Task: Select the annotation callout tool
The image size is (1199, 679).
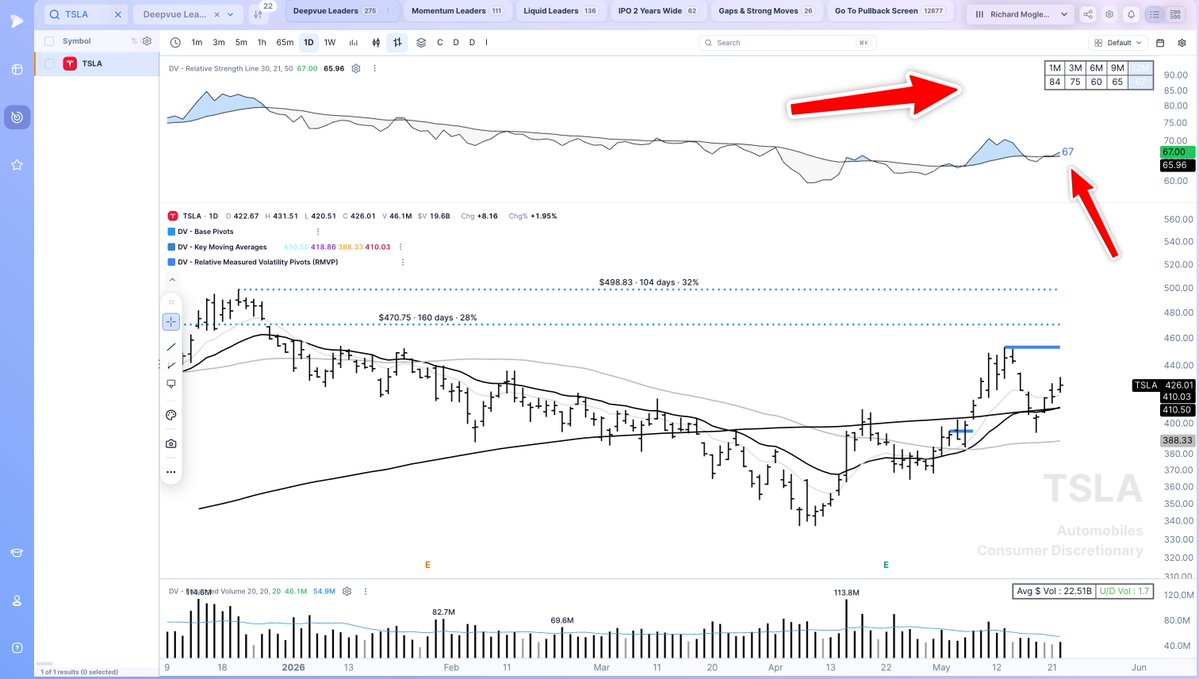Action: click(171, 384)
